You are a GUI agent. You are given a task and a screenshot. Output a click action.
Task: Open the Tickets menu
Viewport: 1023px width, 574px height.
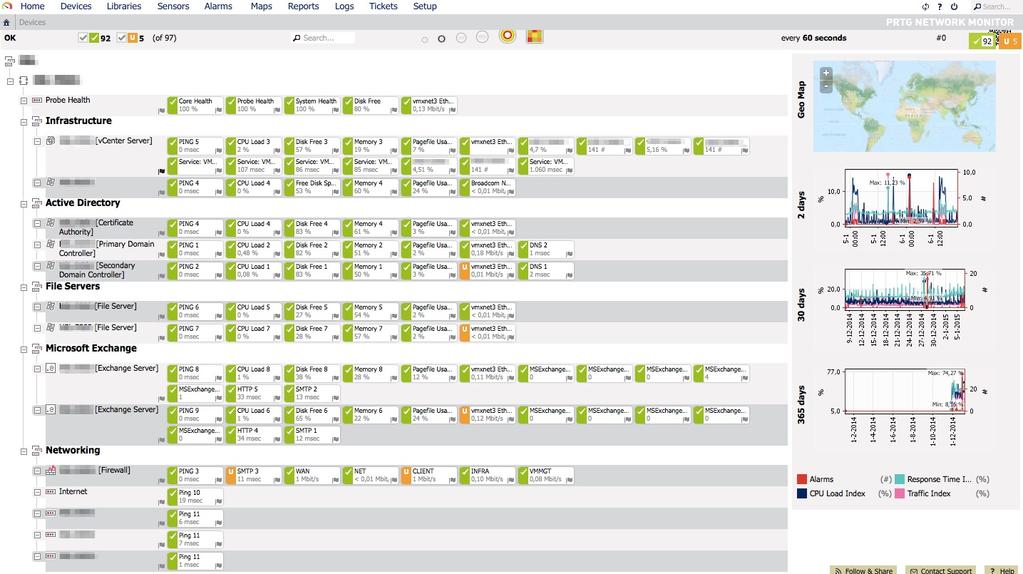[x=383, y=7]
